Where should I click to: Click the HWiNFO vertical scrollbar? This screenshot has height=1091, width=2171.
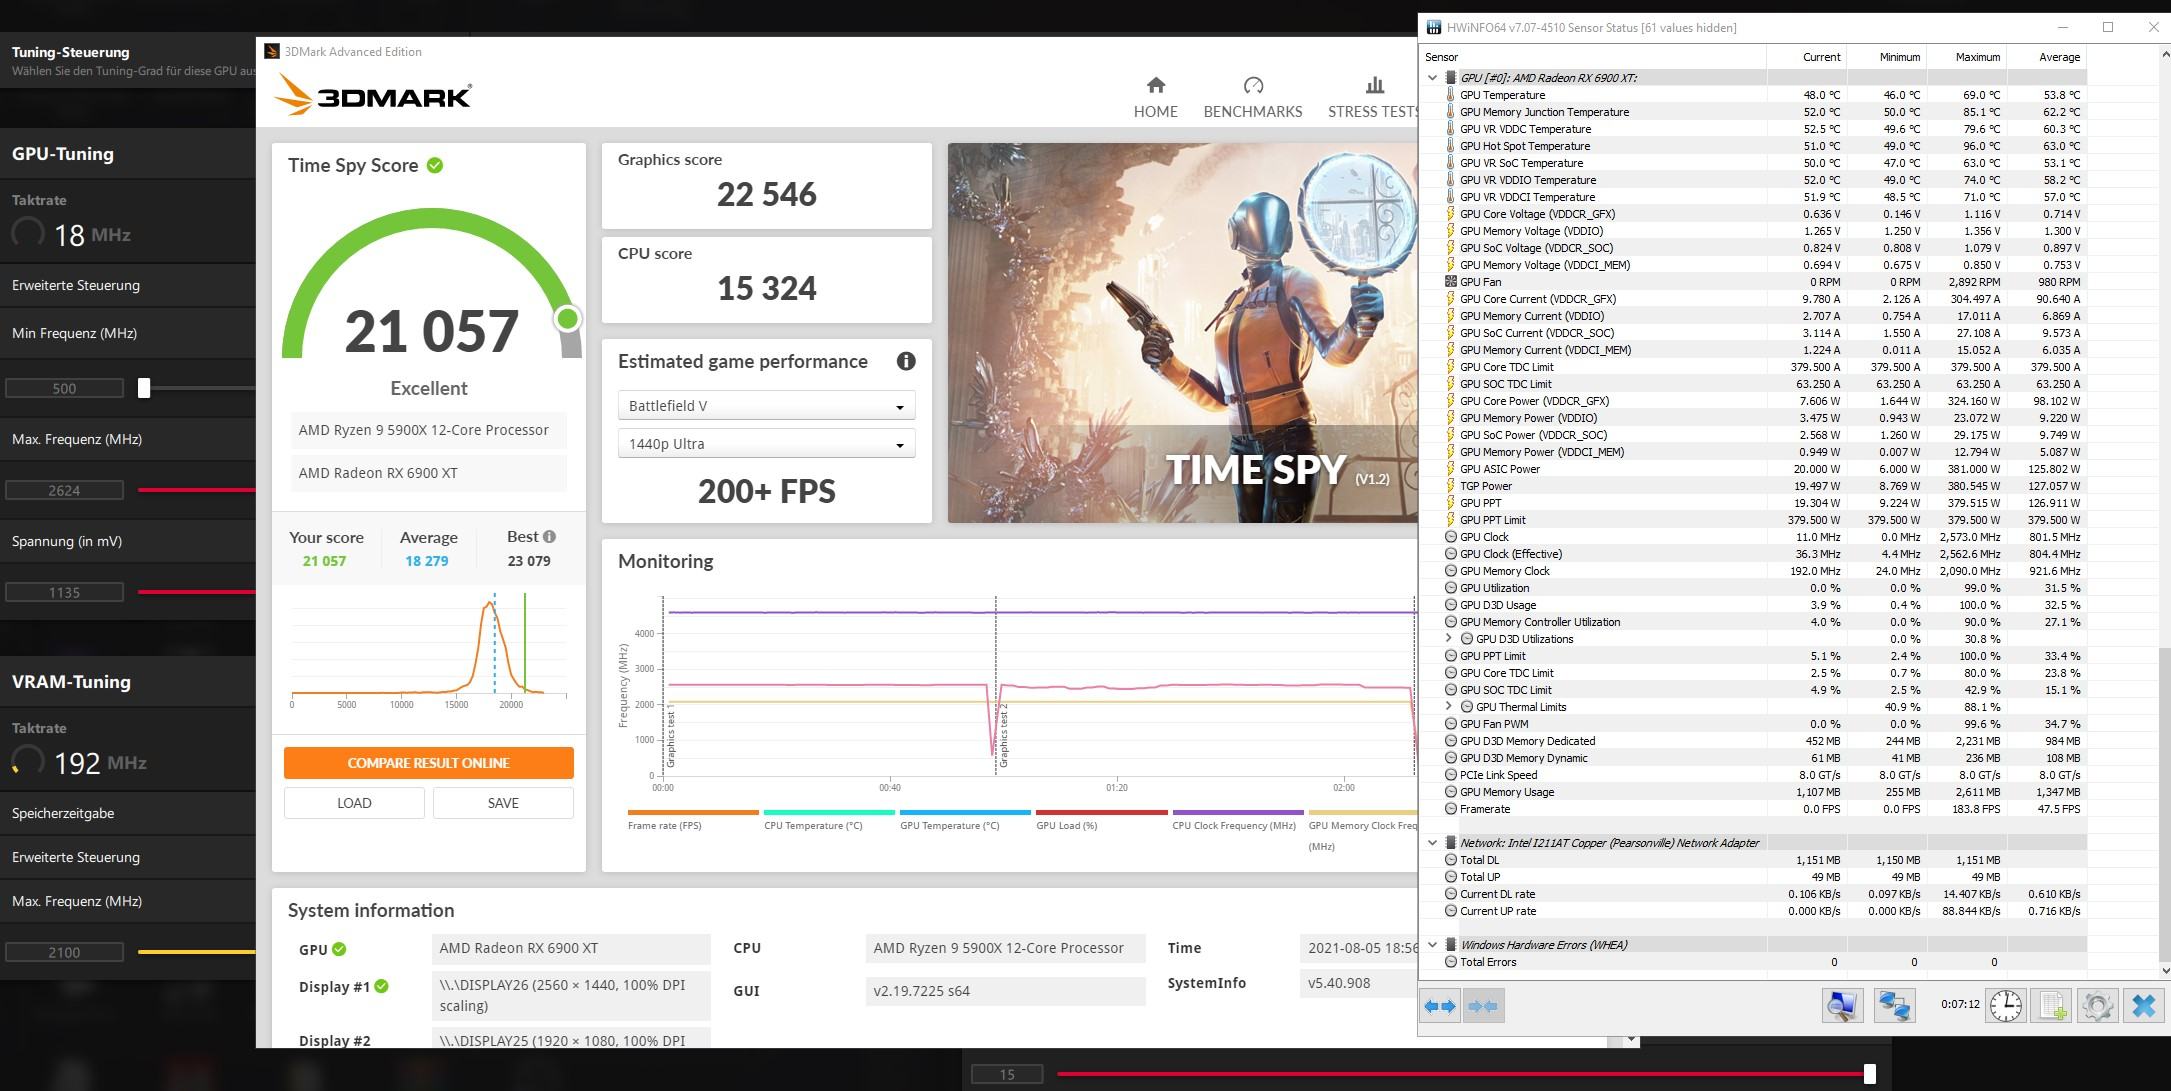click(x=2163, y=805)
